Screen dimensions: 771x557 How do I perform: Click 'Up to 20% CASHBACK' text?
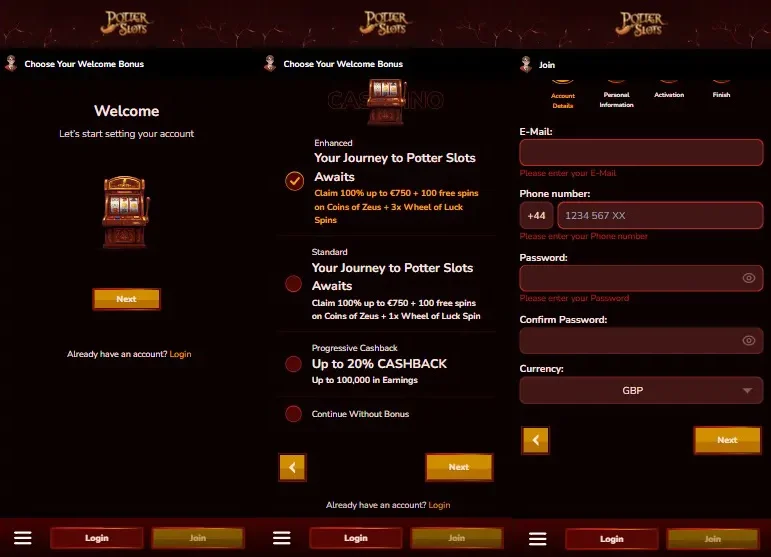[x=379, y=364]
